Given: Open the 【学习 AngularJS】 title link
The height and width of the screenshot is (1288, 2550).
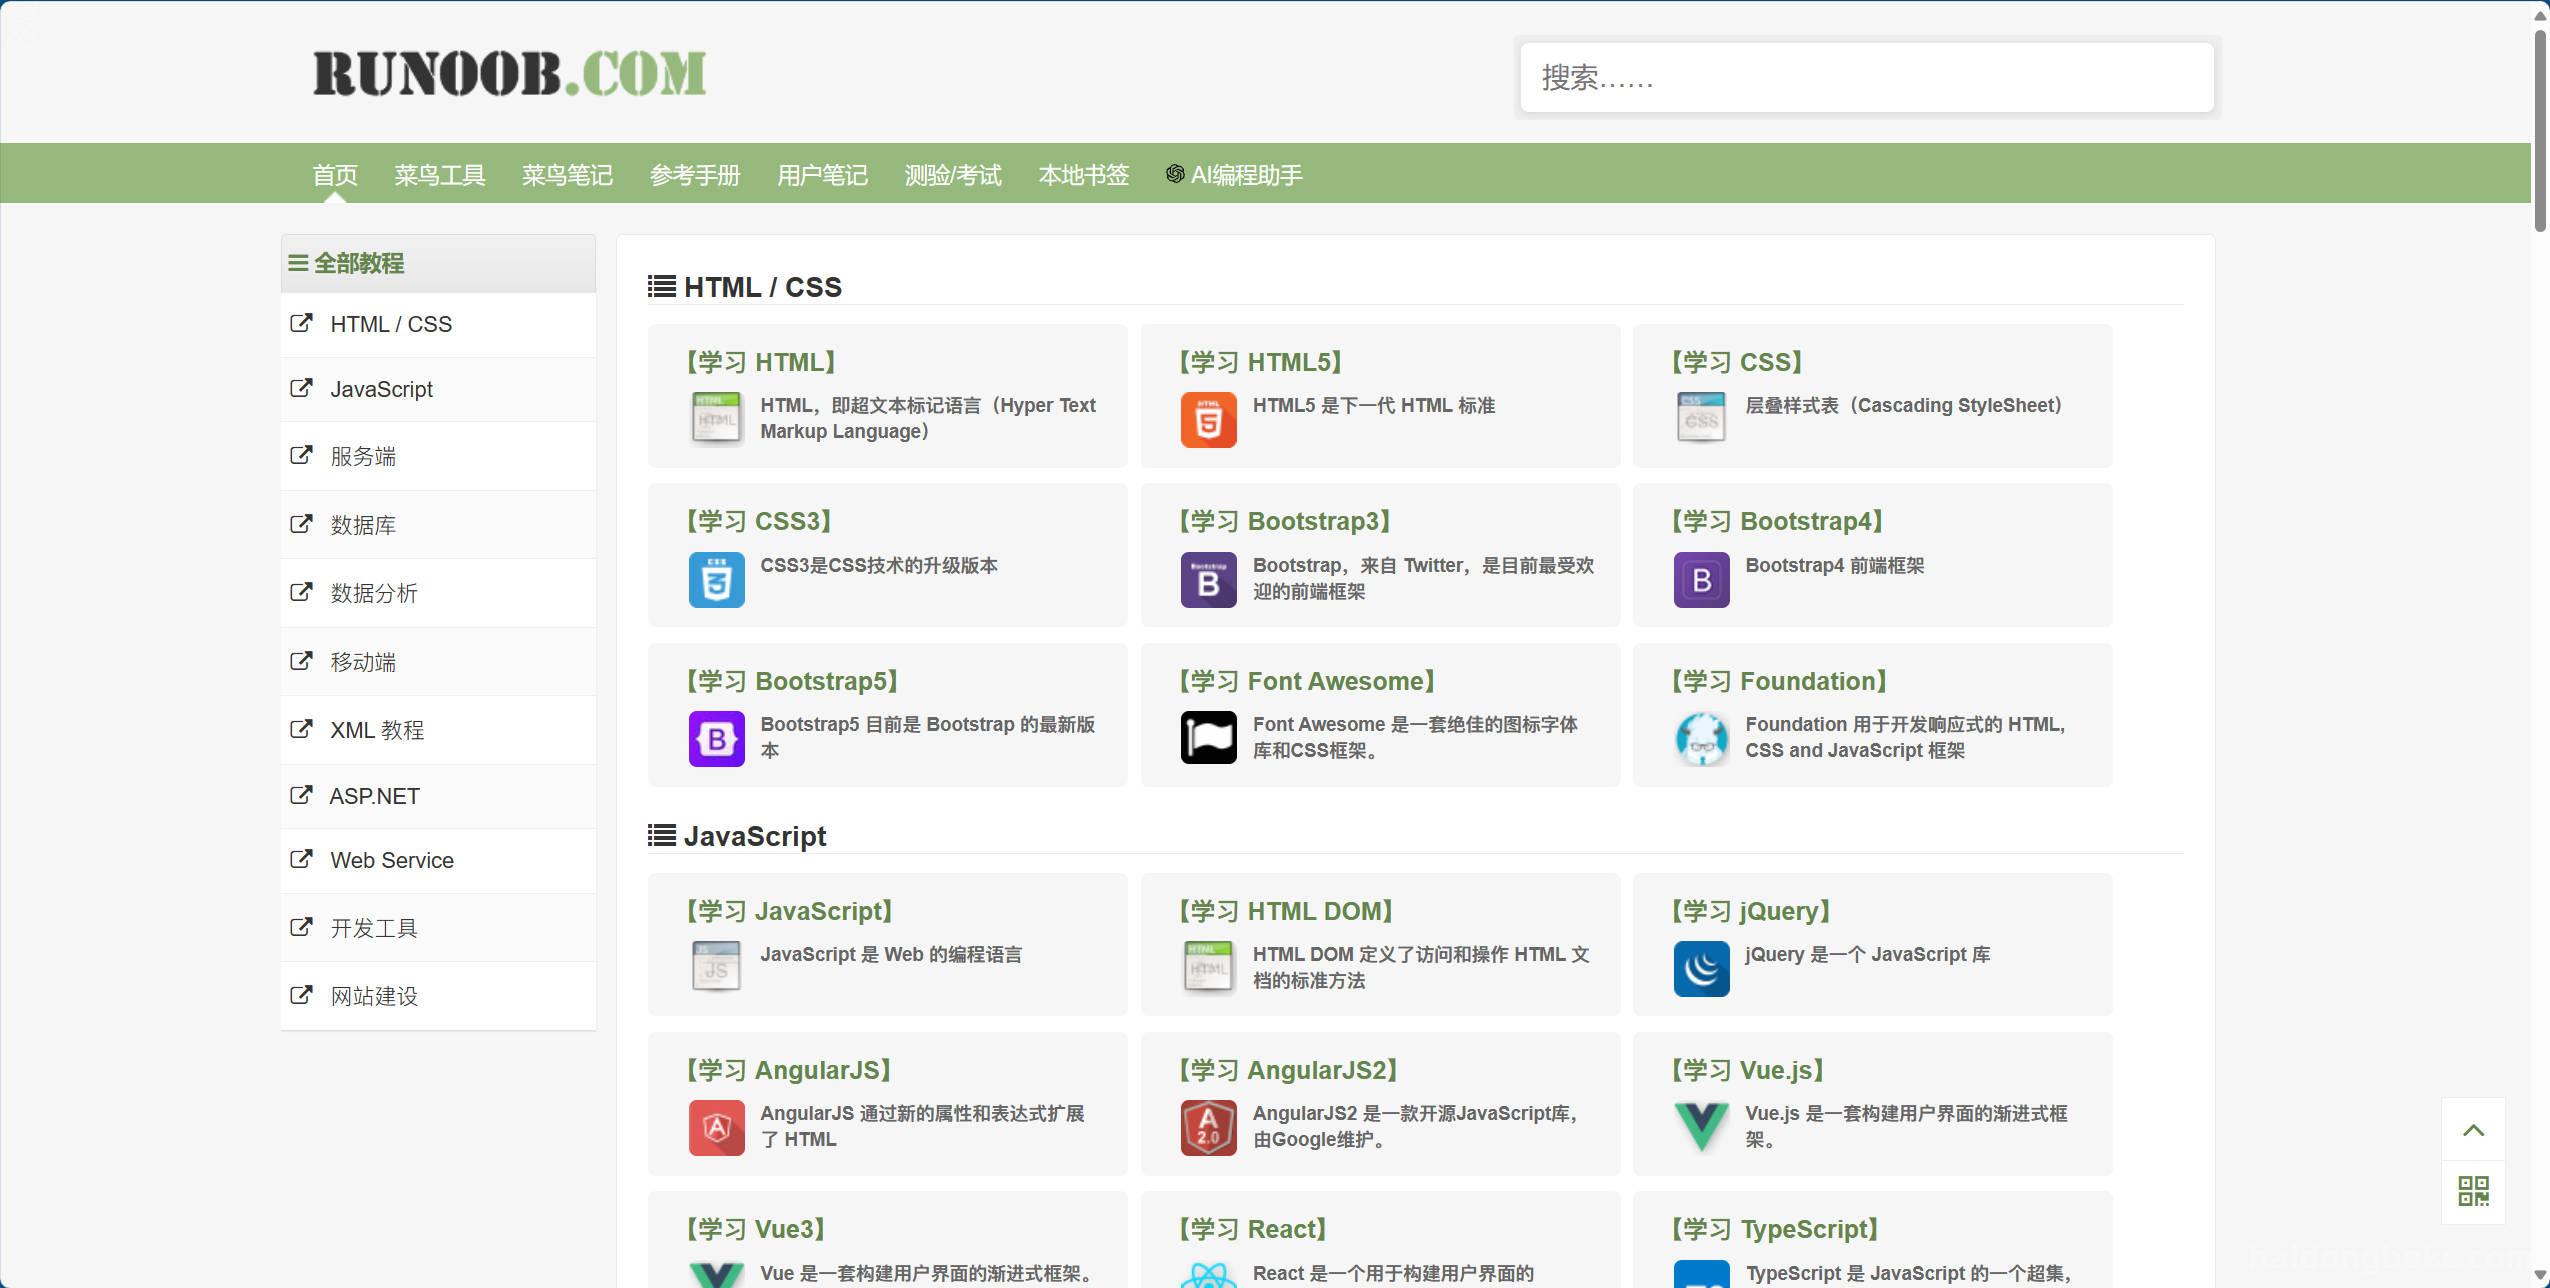Looking at the screenshot, I should pos(789,1070).
